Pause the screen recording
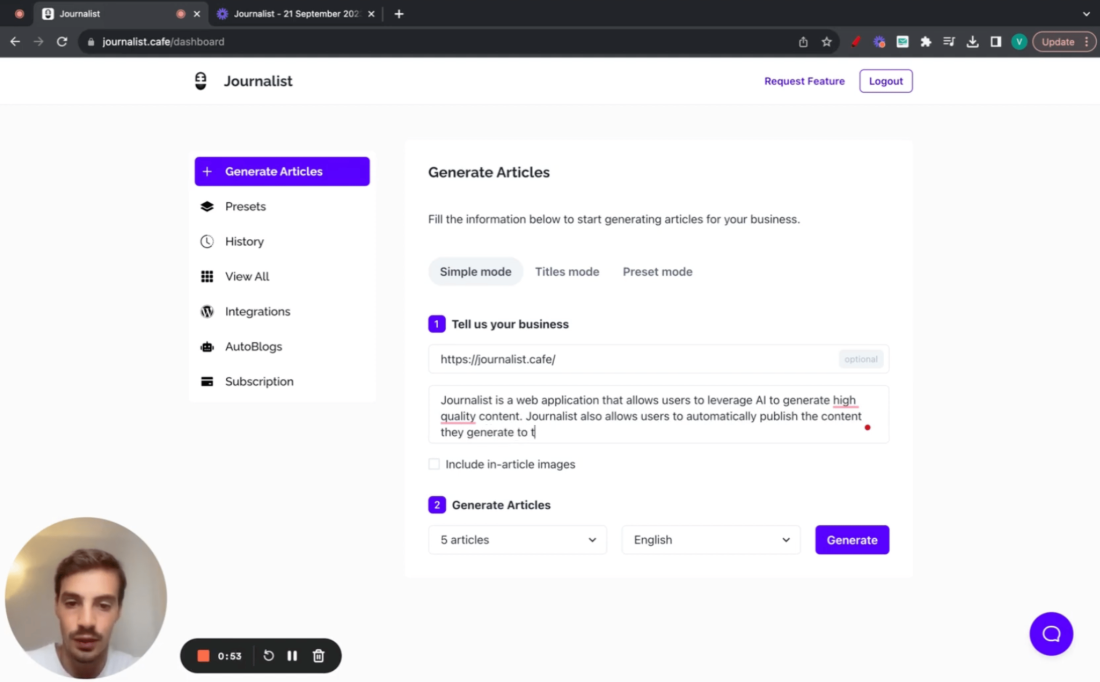The width and height of the screenshot is (1100, 682). [x=292, y=656]
